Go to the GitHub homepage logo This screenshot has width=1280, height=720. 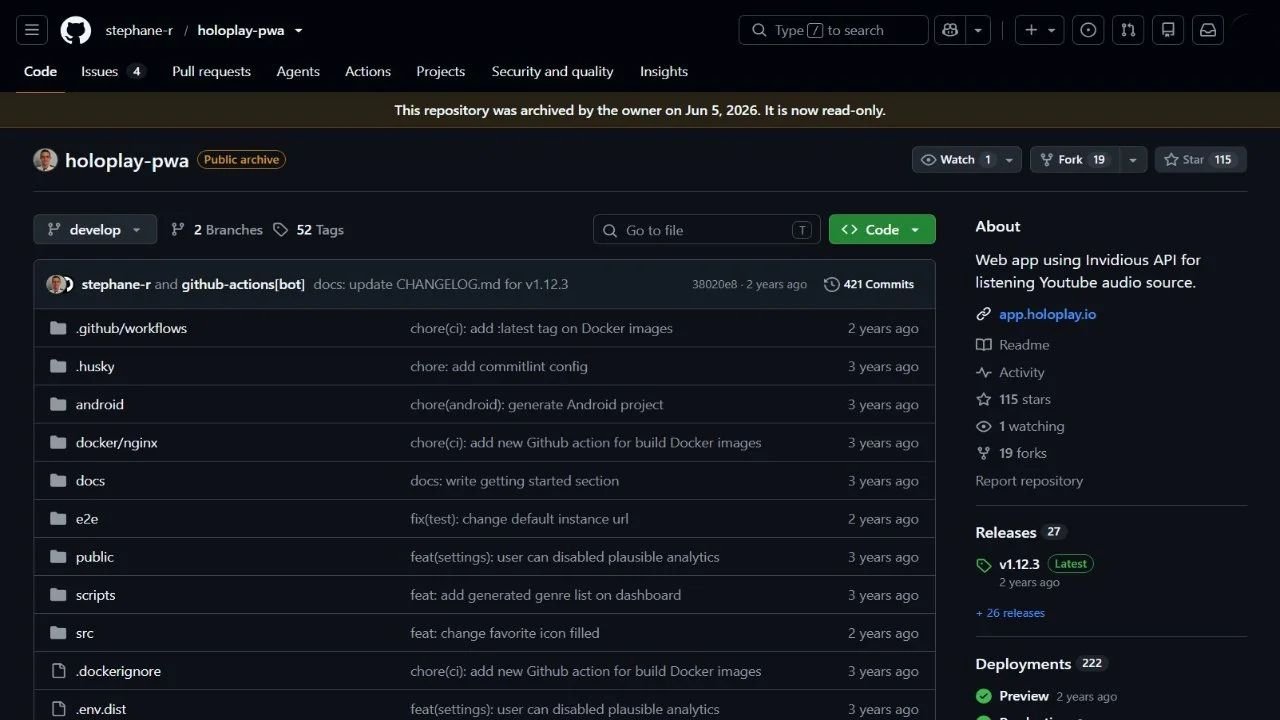click(76, 30)
